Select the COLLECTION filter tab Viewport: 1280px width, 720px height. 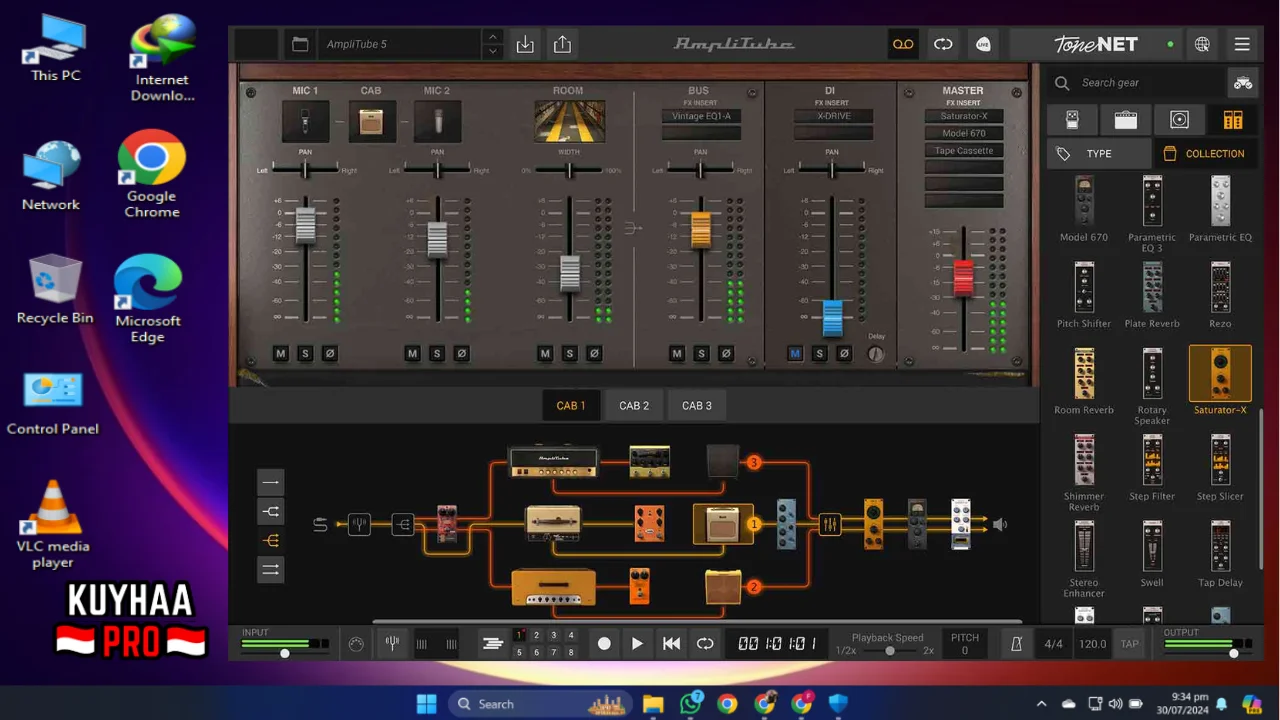1205,154
